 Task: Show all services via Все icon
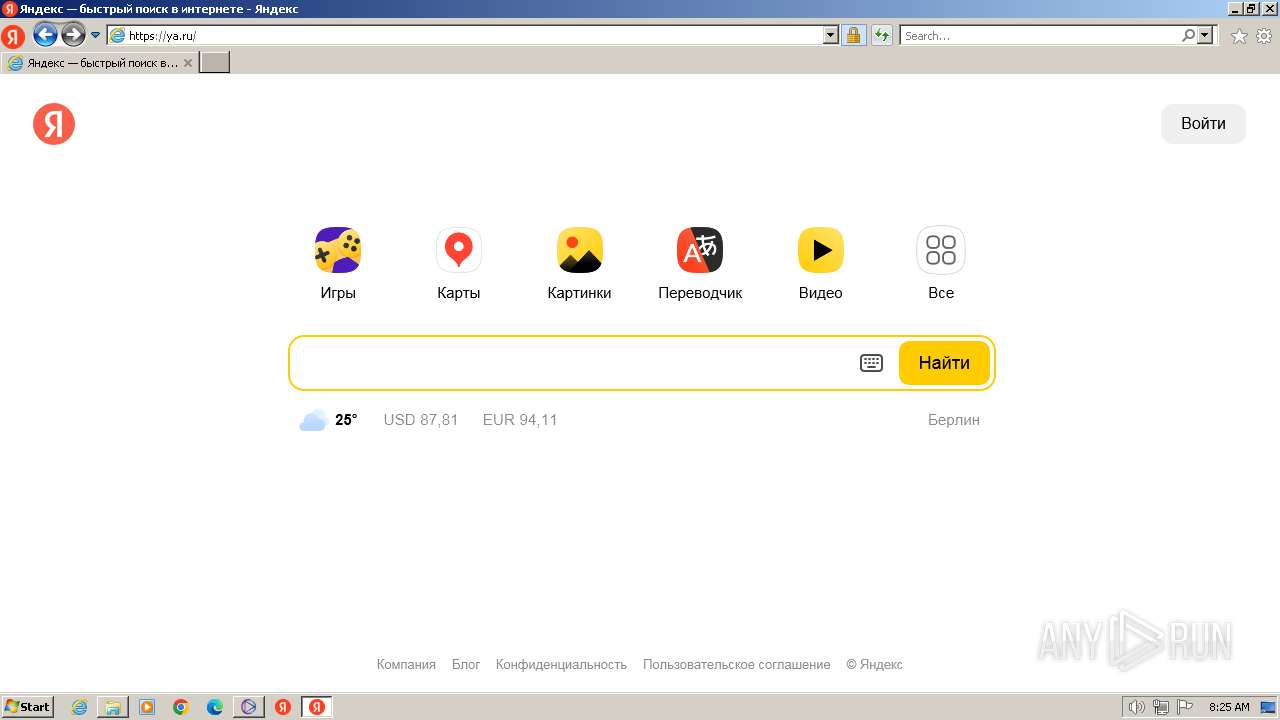[941, 250]
